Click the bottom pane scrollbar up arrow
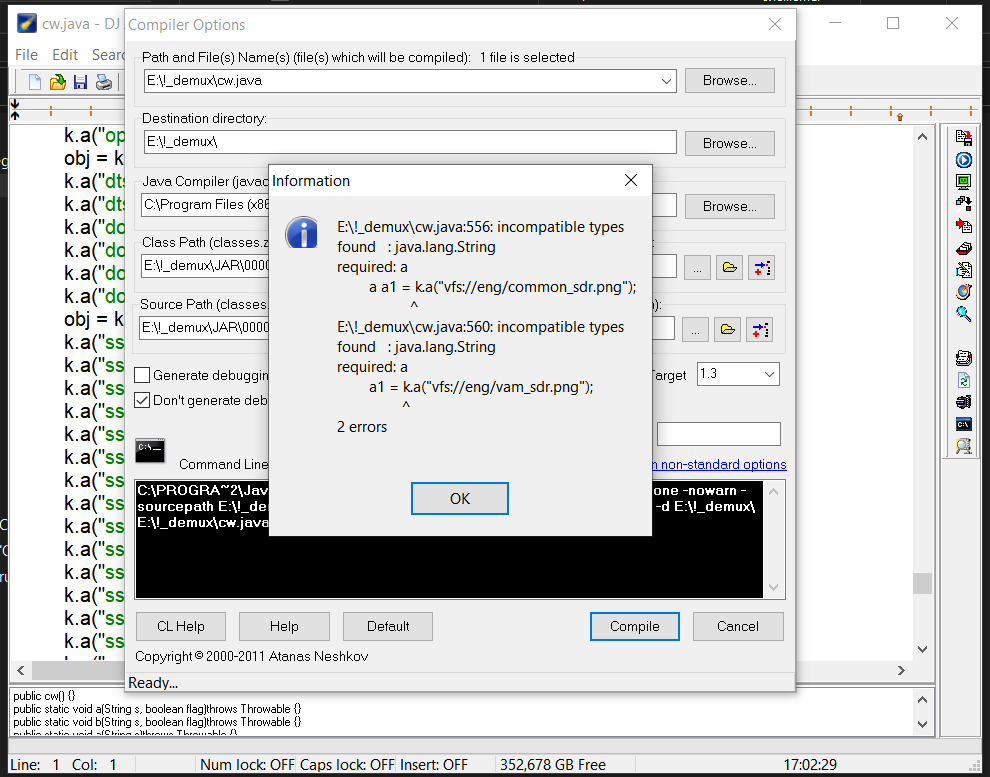Image resolution: width=990 pixels, height=777 pixels. tap(922, 699)
